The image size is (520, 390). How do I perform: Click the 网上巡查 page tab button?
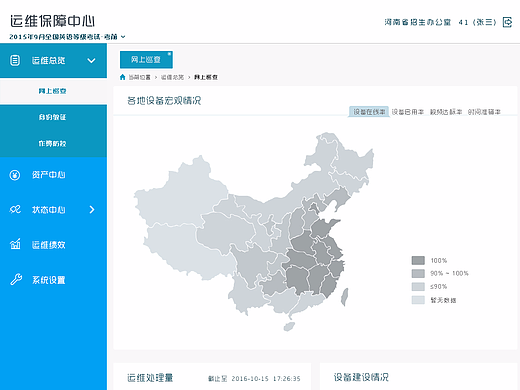tap(146, 60)
